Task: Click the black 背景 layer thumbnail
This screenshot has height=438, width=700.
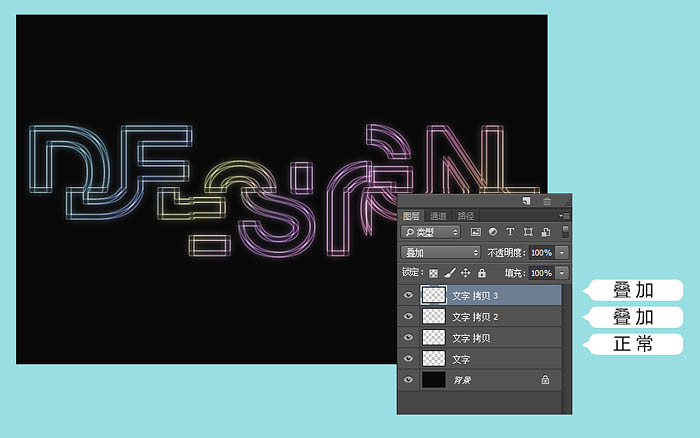Action: [433, 380]
